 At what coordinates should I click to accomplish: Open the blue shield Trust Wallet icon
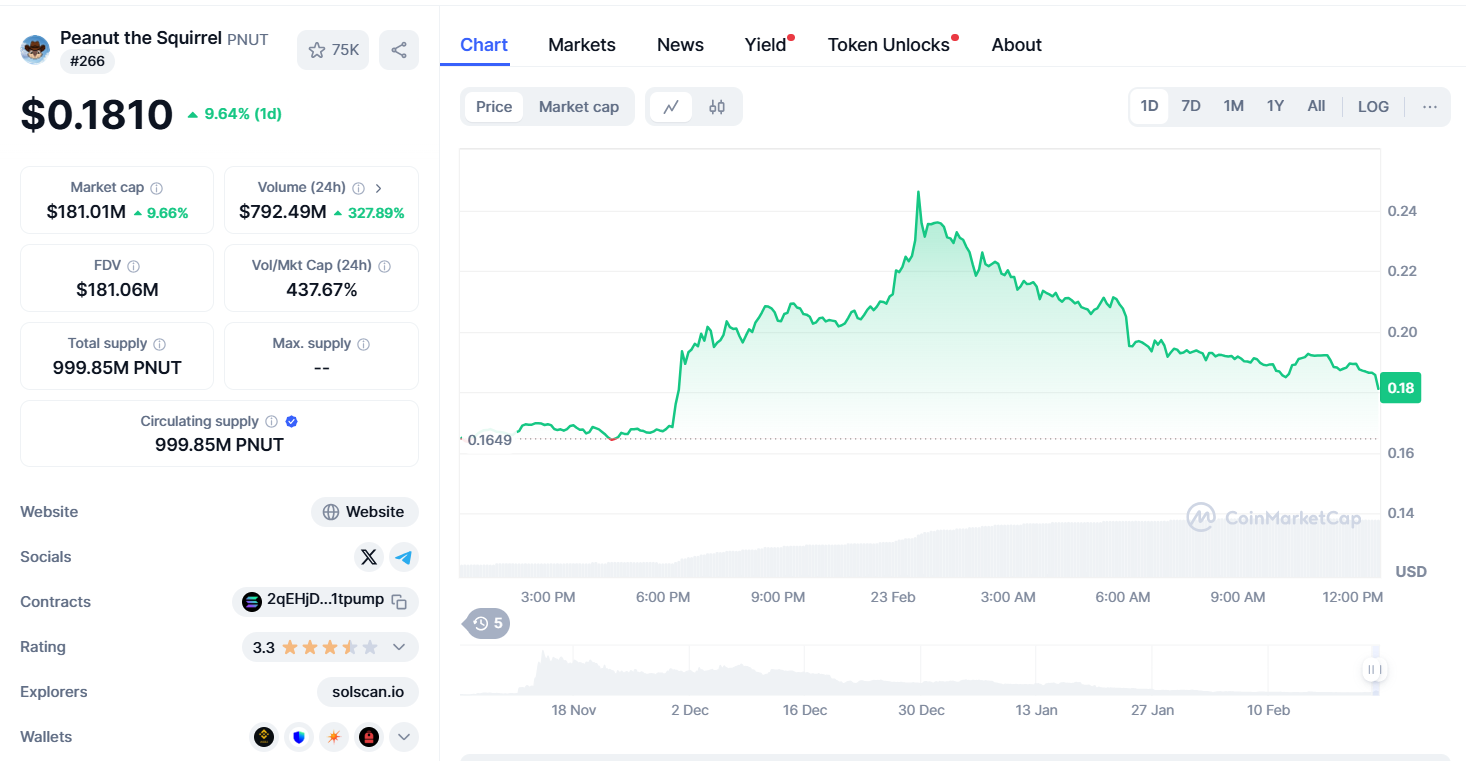click(x=299, y=737)
